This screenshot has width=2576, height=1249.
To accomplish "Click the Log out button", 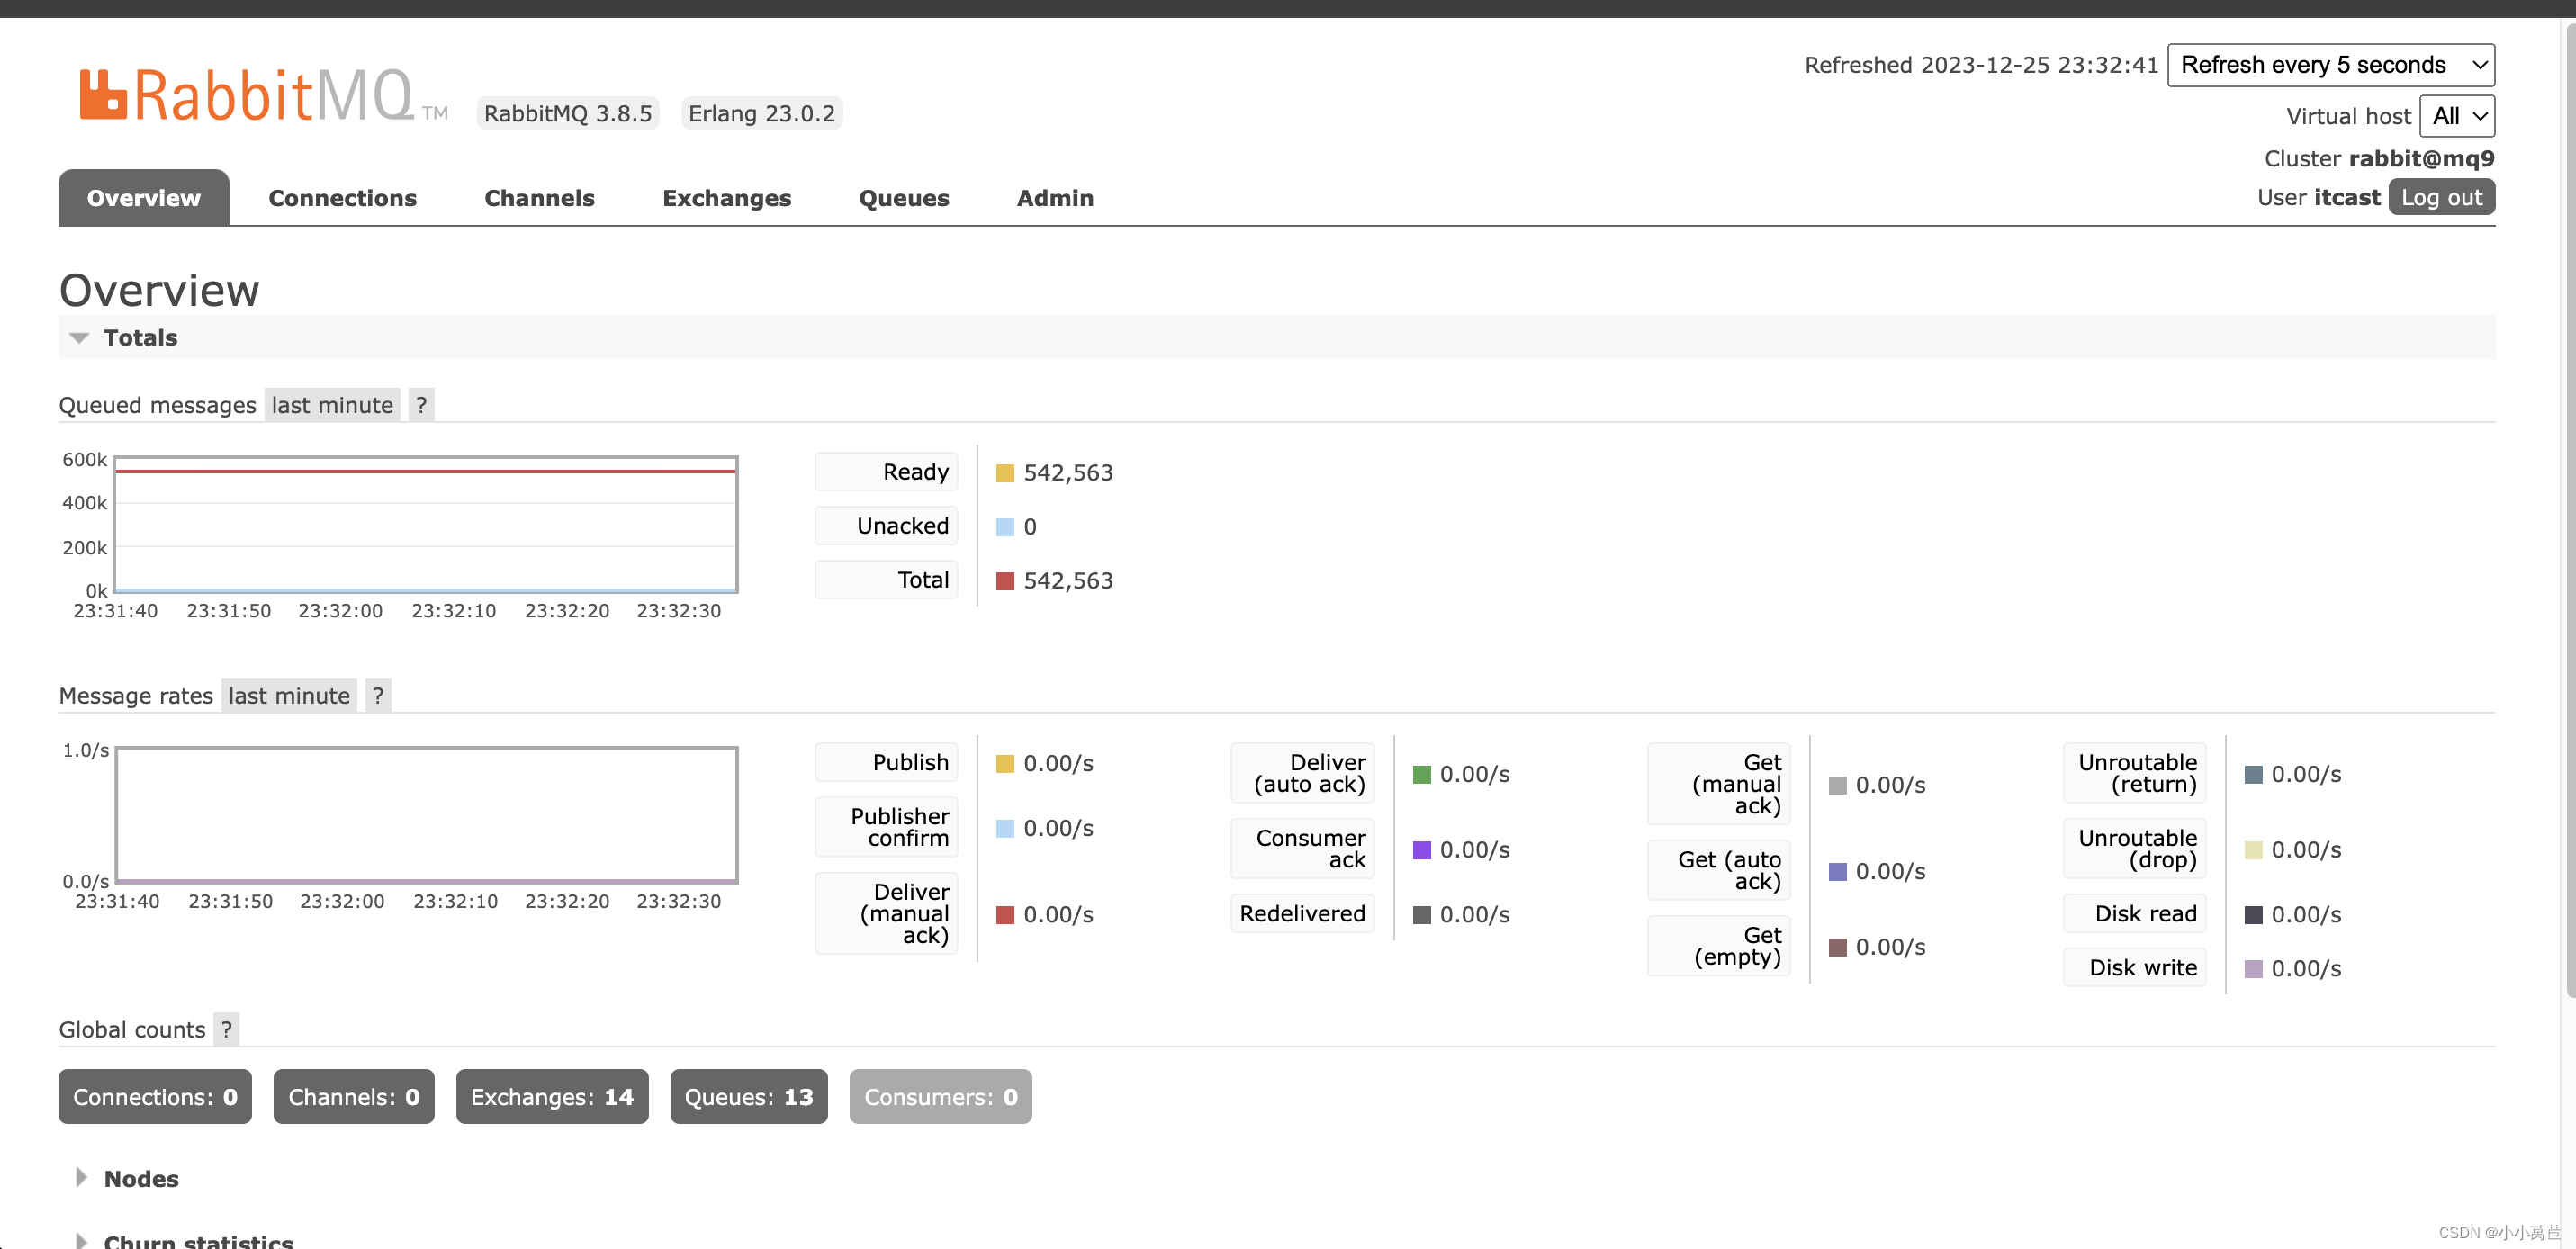I will click(x=2441, y=197).
